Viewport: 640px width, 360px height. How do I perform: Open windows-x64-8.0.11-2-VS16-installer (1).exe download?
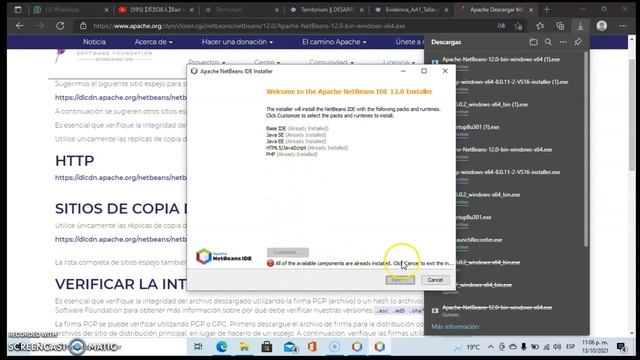coord(512,82)
